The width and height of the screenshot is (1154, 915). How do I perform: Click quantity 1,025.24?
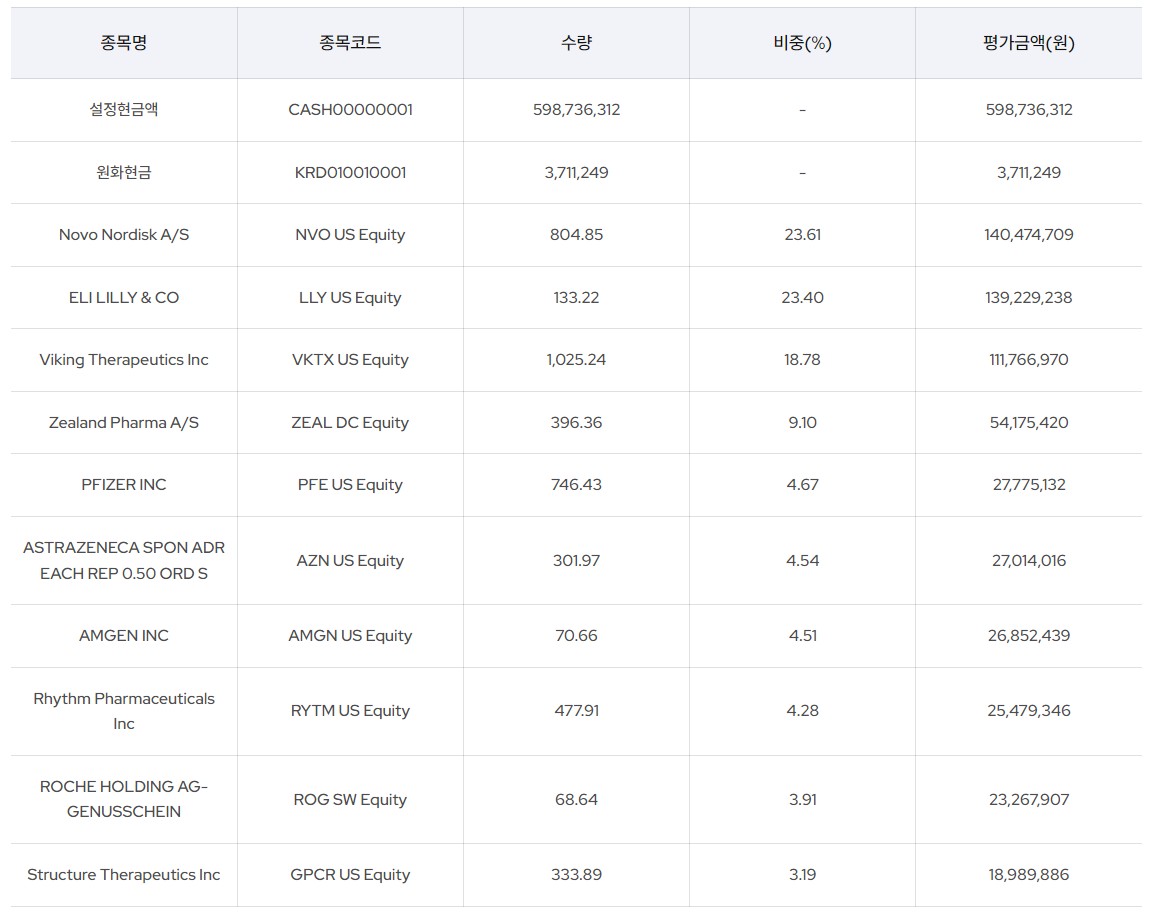[x=576, y=360]
